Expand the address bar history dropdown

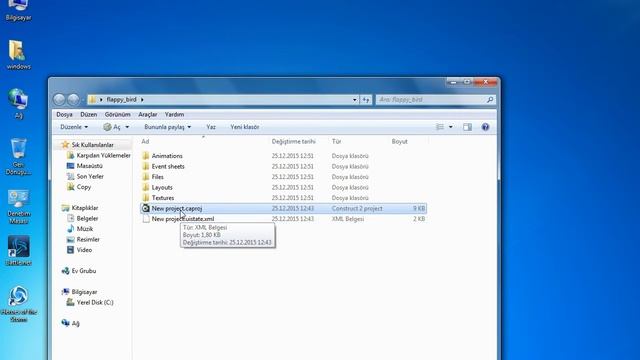coord(355,100)
